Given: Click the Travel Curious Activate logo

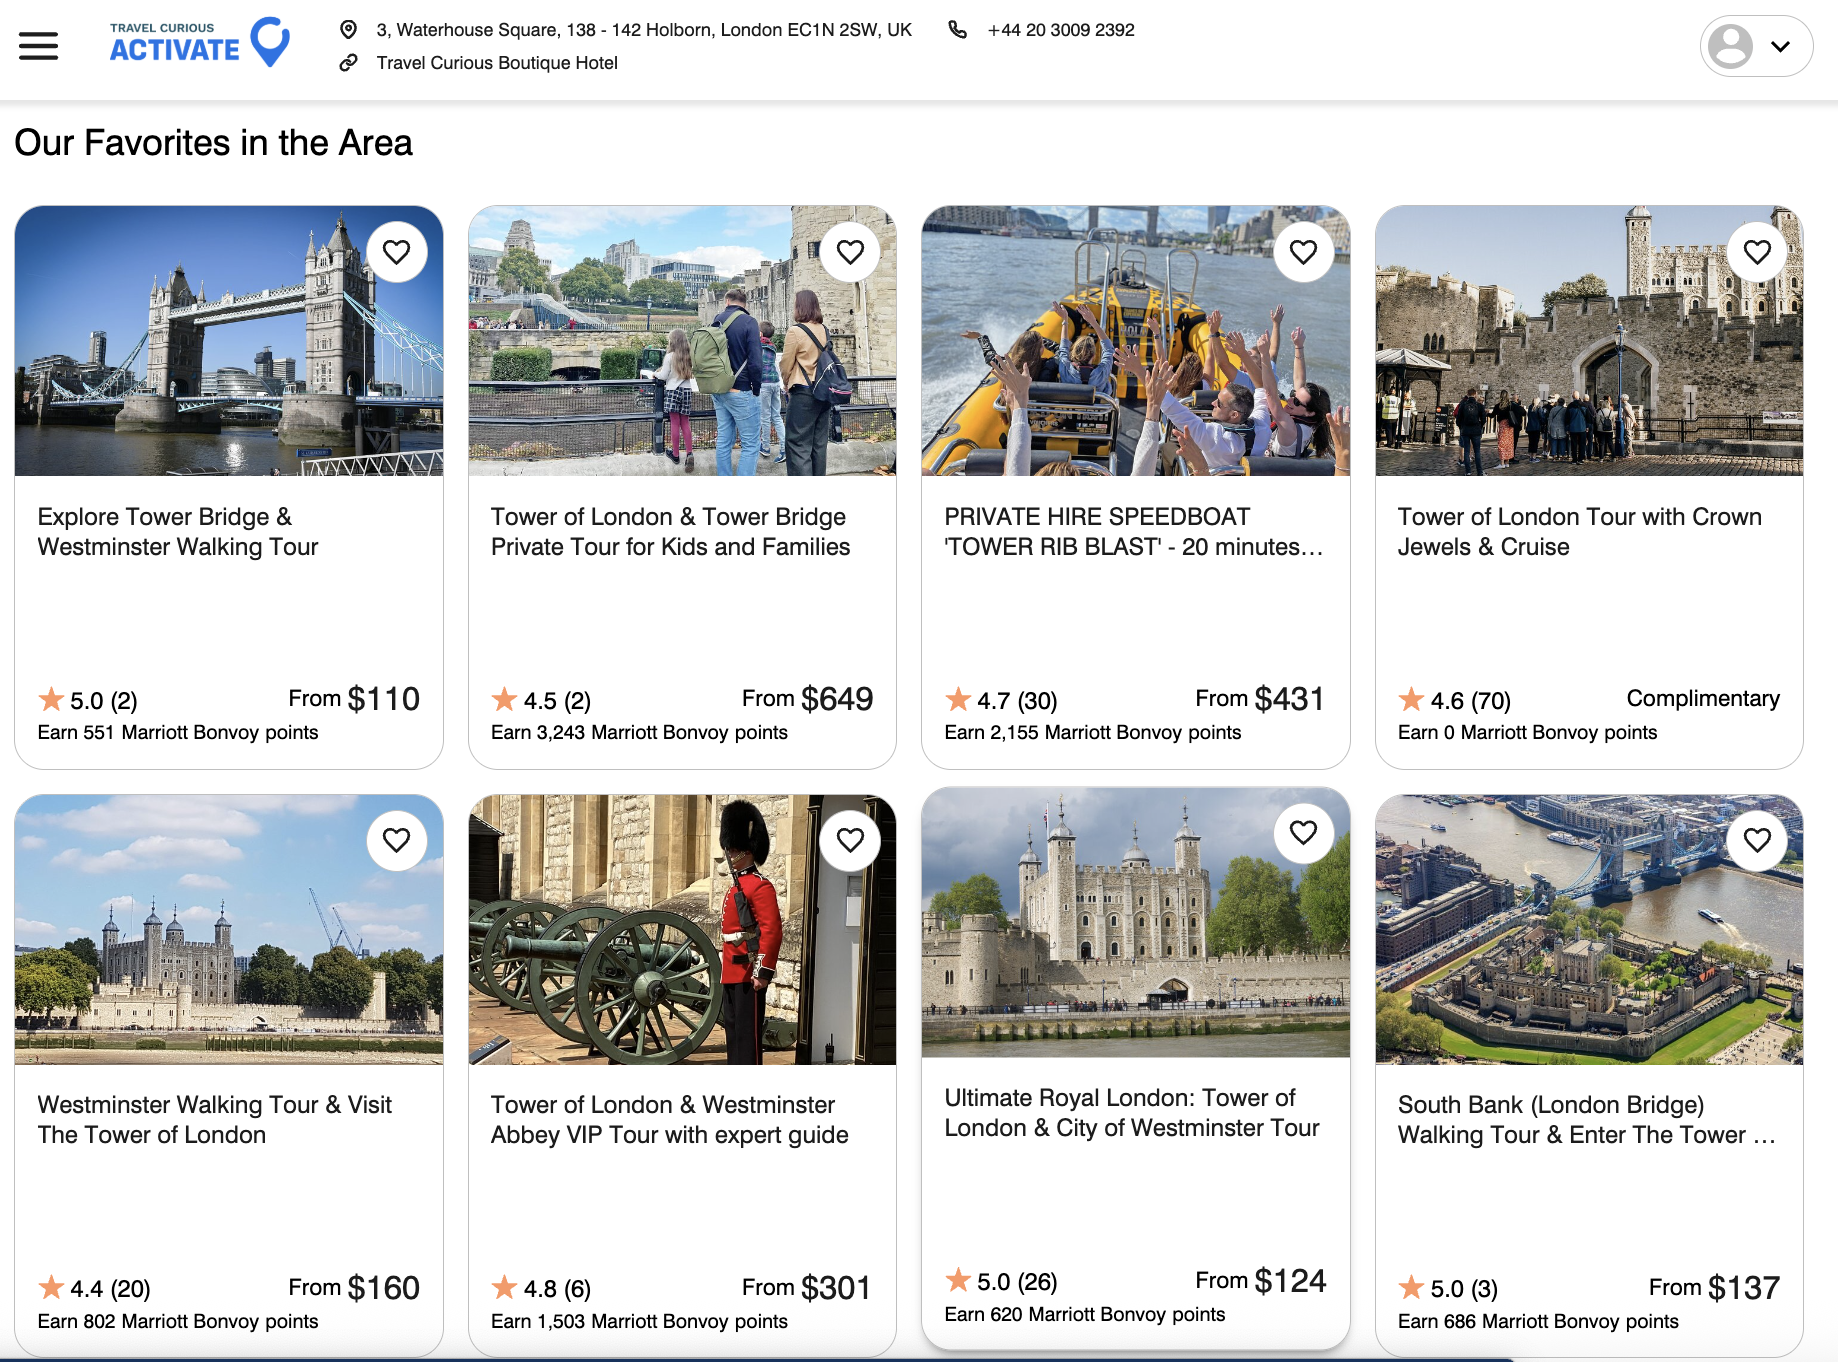Looking at the screenshot, I should [x=199, y=42].
